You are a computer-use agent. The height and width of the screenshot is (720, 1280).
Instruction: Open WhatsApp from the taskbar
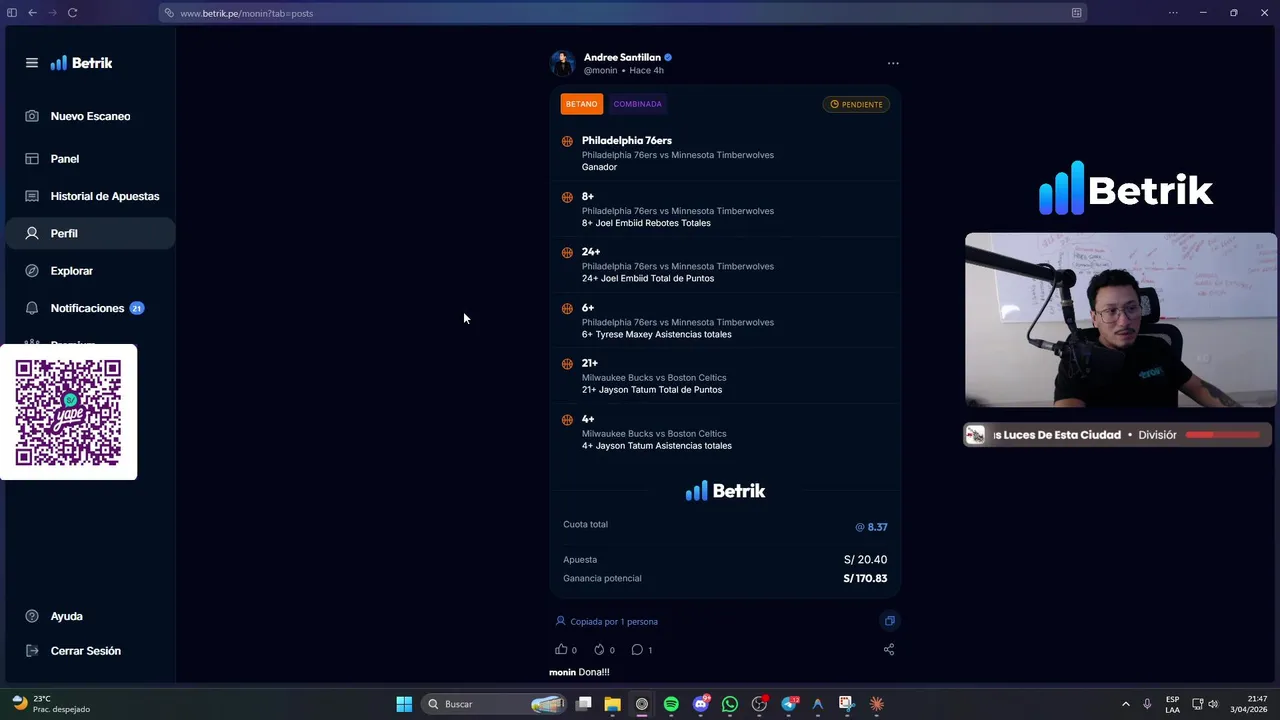(730, 704)
